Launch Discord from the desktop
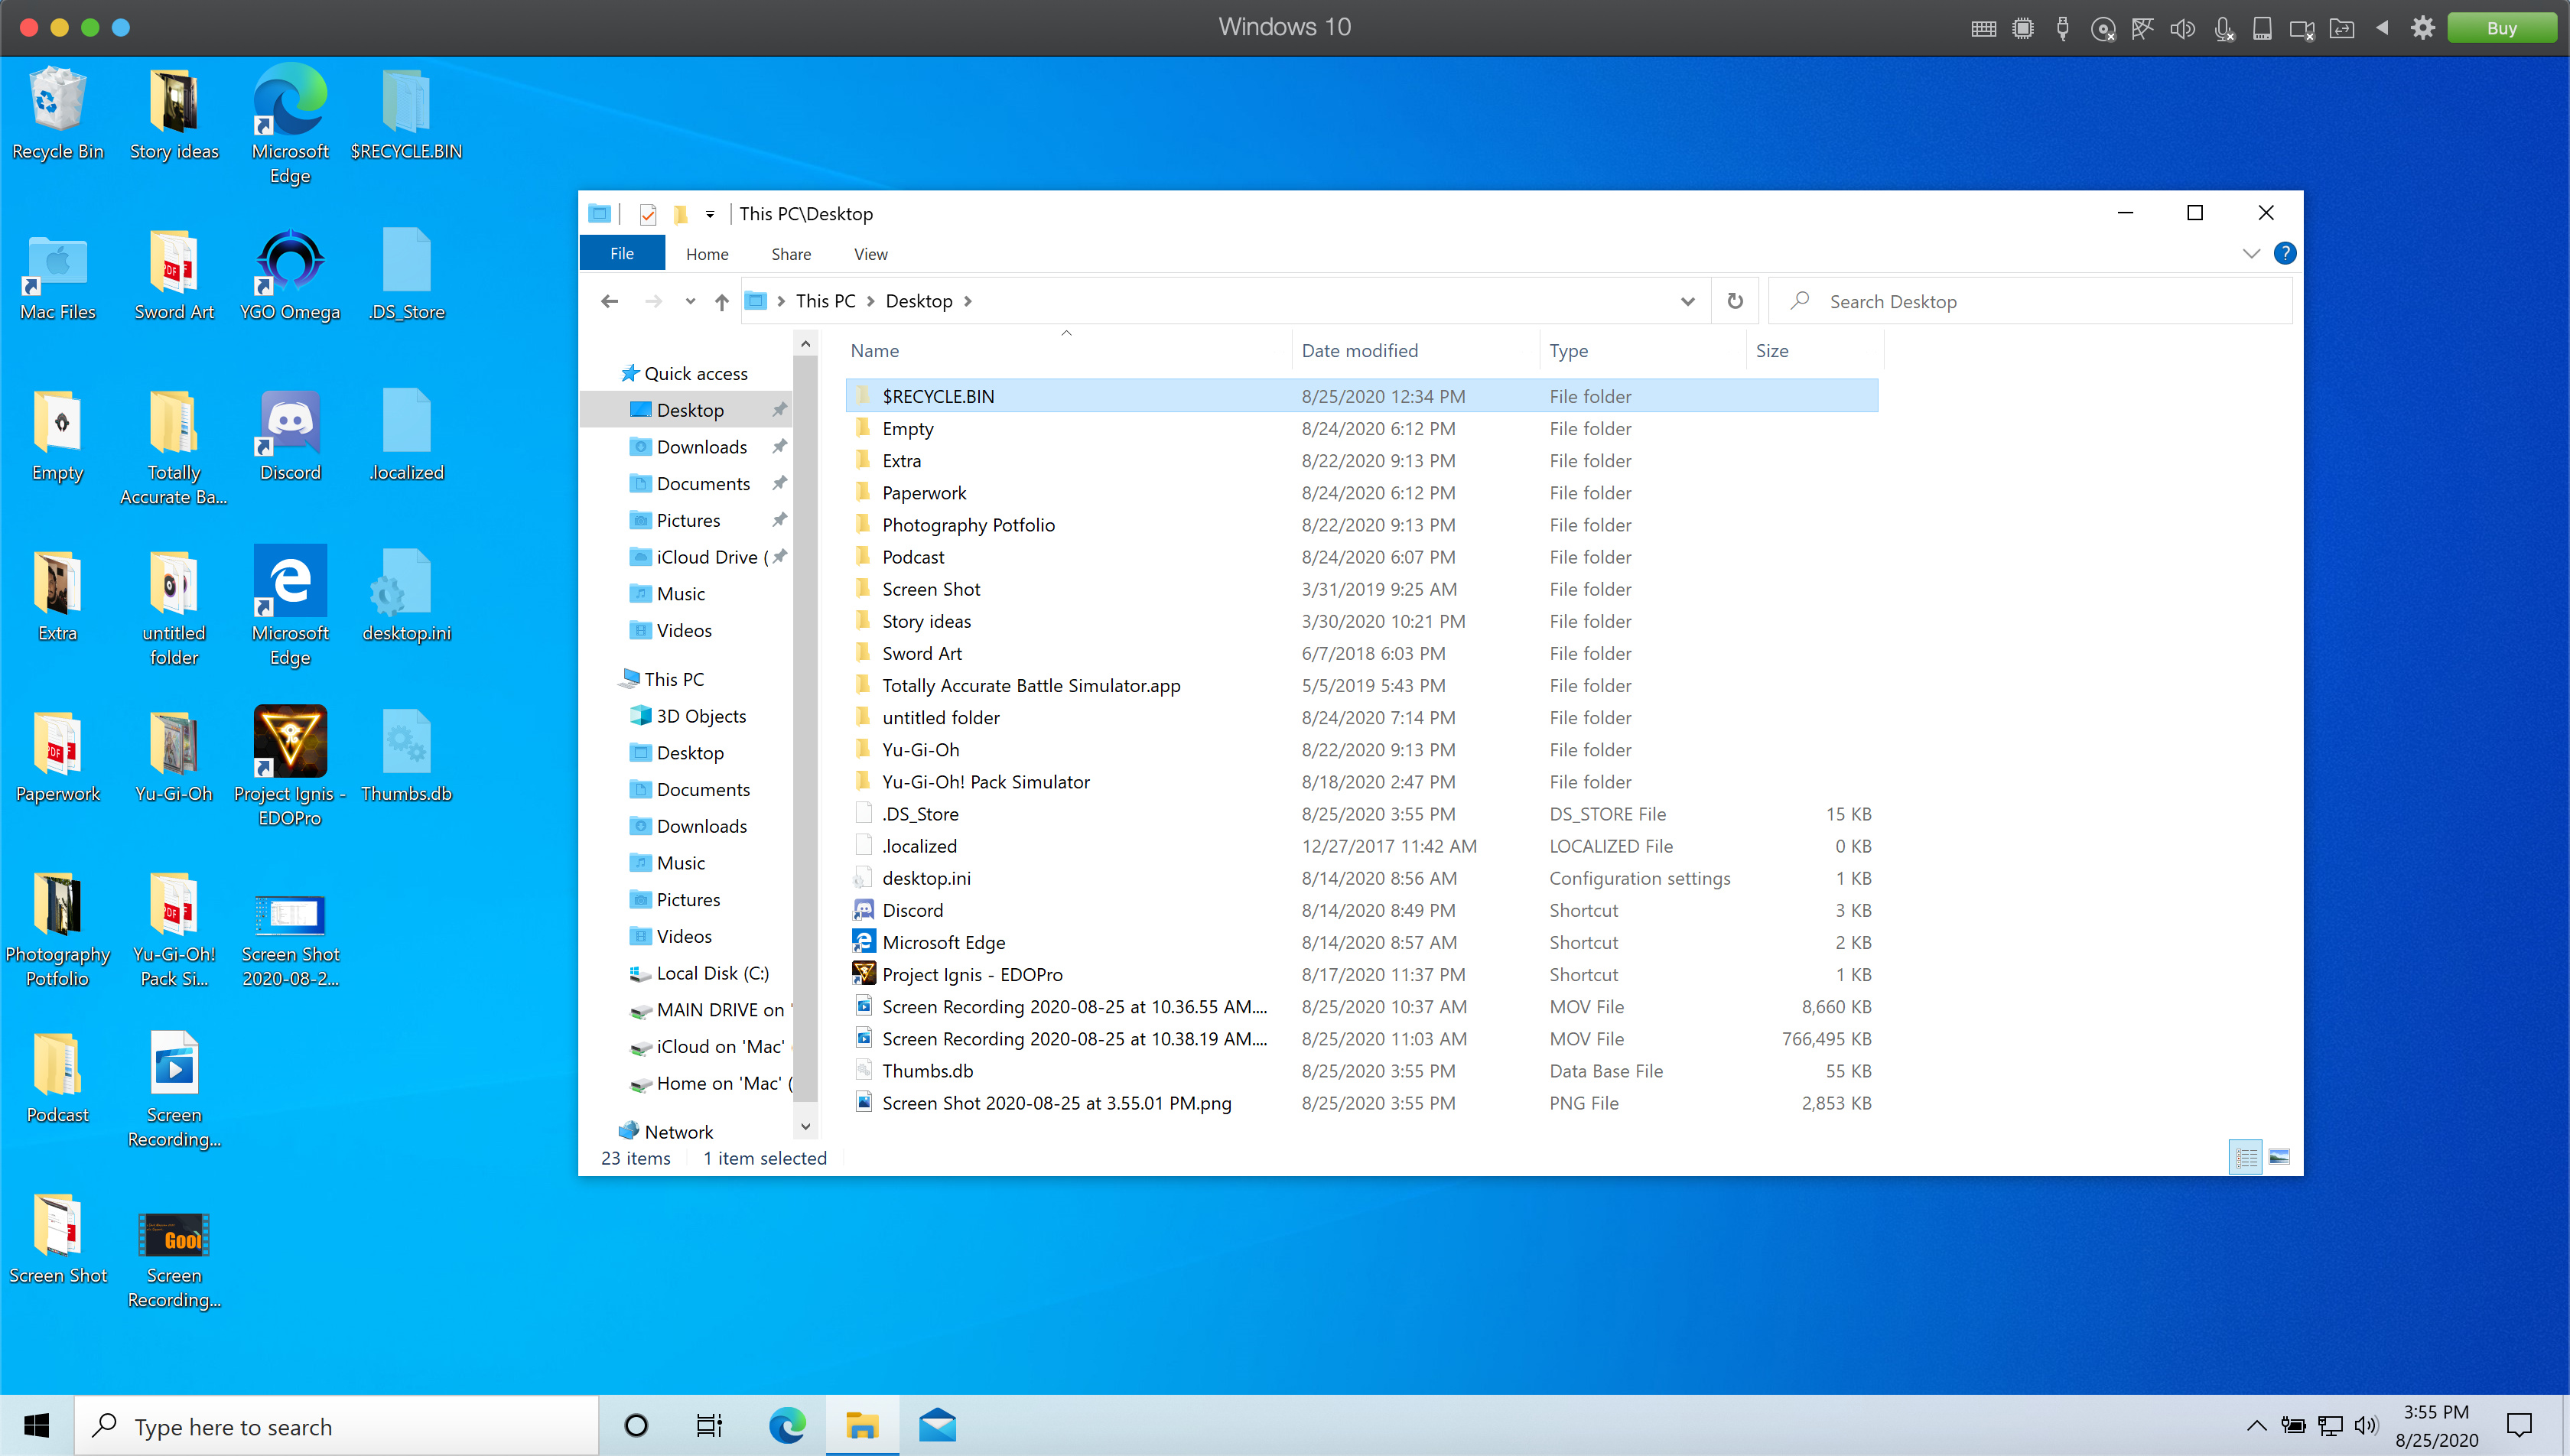 290,435
